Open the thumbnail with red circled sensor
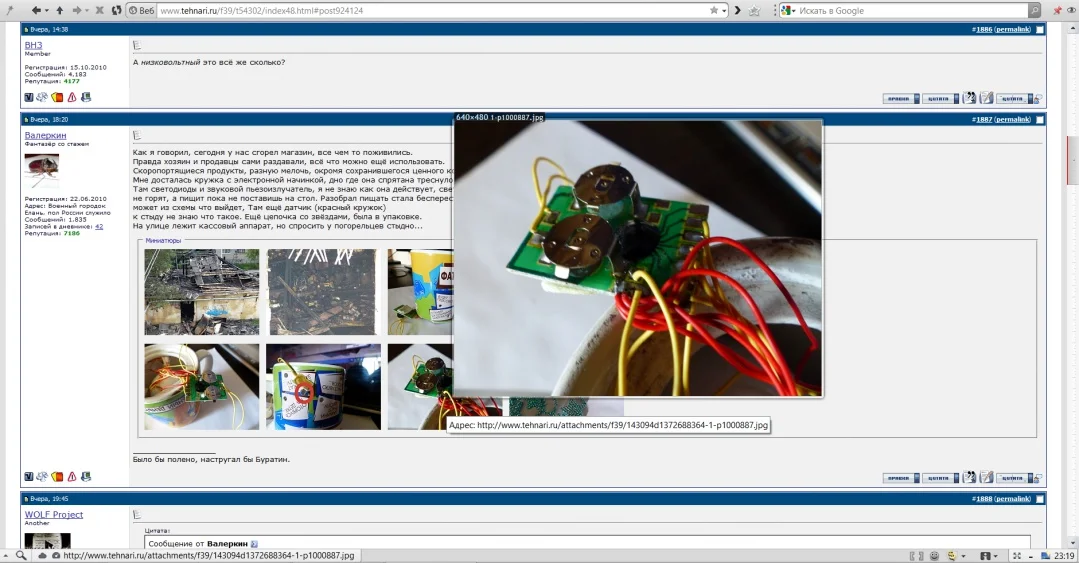Screen dimensions: 1079x563 click(x=323, y=387)
